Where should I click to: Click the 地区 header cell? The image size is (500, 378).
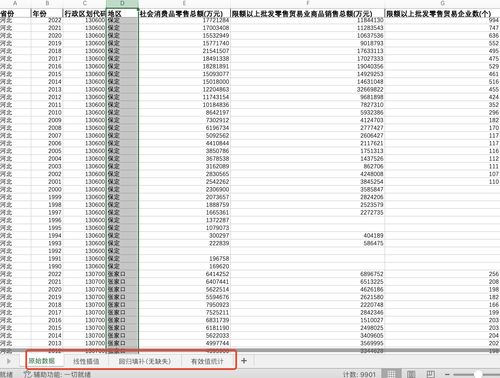(122, 14)
